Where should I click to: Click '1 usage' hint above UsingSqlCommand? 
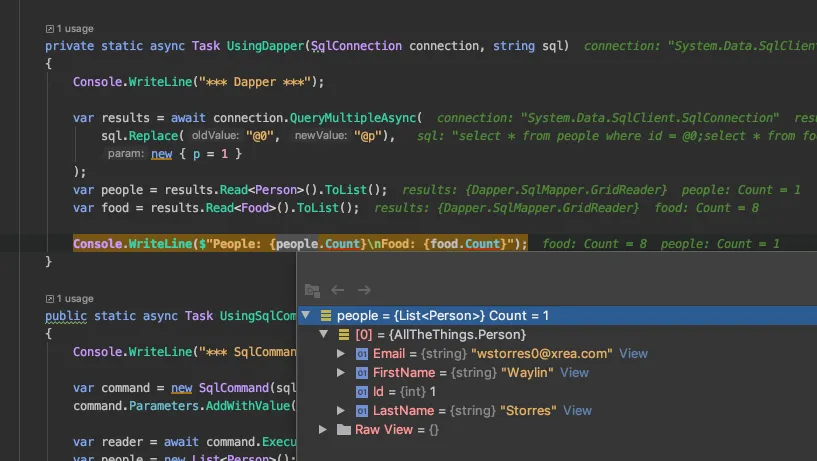coord(75,298)
